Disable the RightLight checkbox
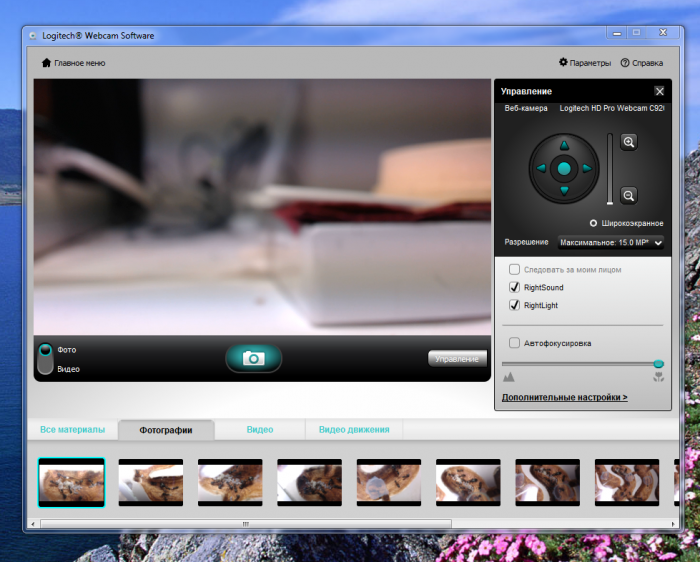This screenshot has width=700, height=562. 515,305
